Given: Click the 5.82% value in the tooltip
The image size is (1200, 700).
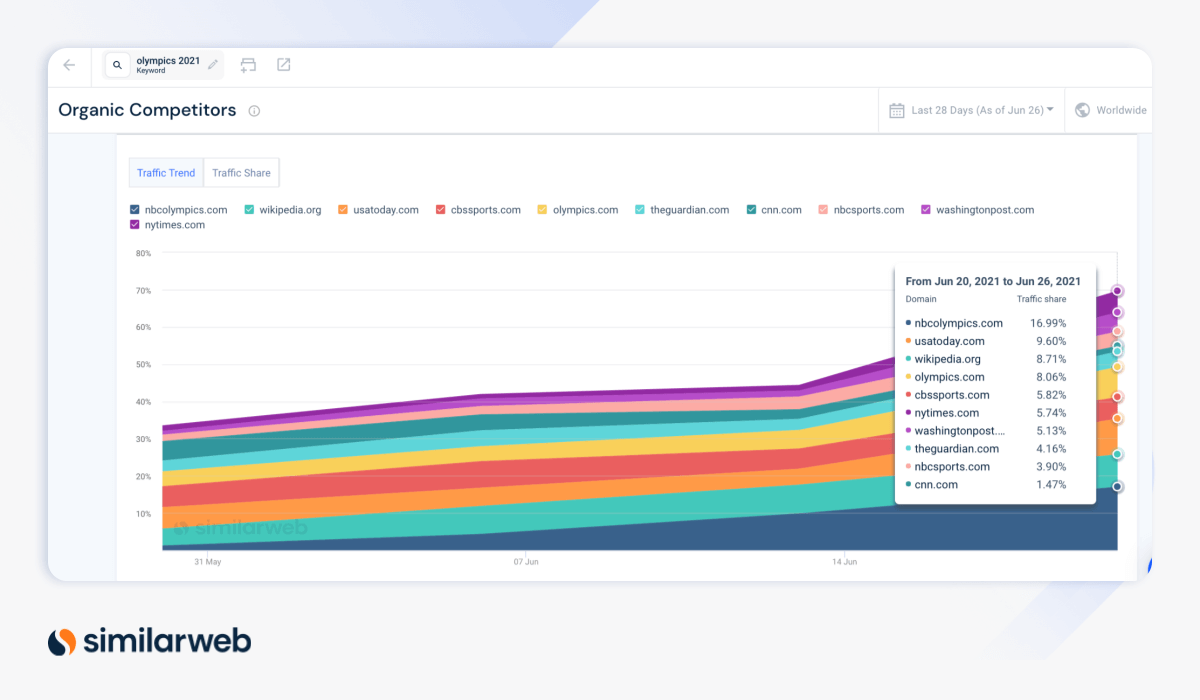Looking at the screenshot, I should [x=1051, y=395].
